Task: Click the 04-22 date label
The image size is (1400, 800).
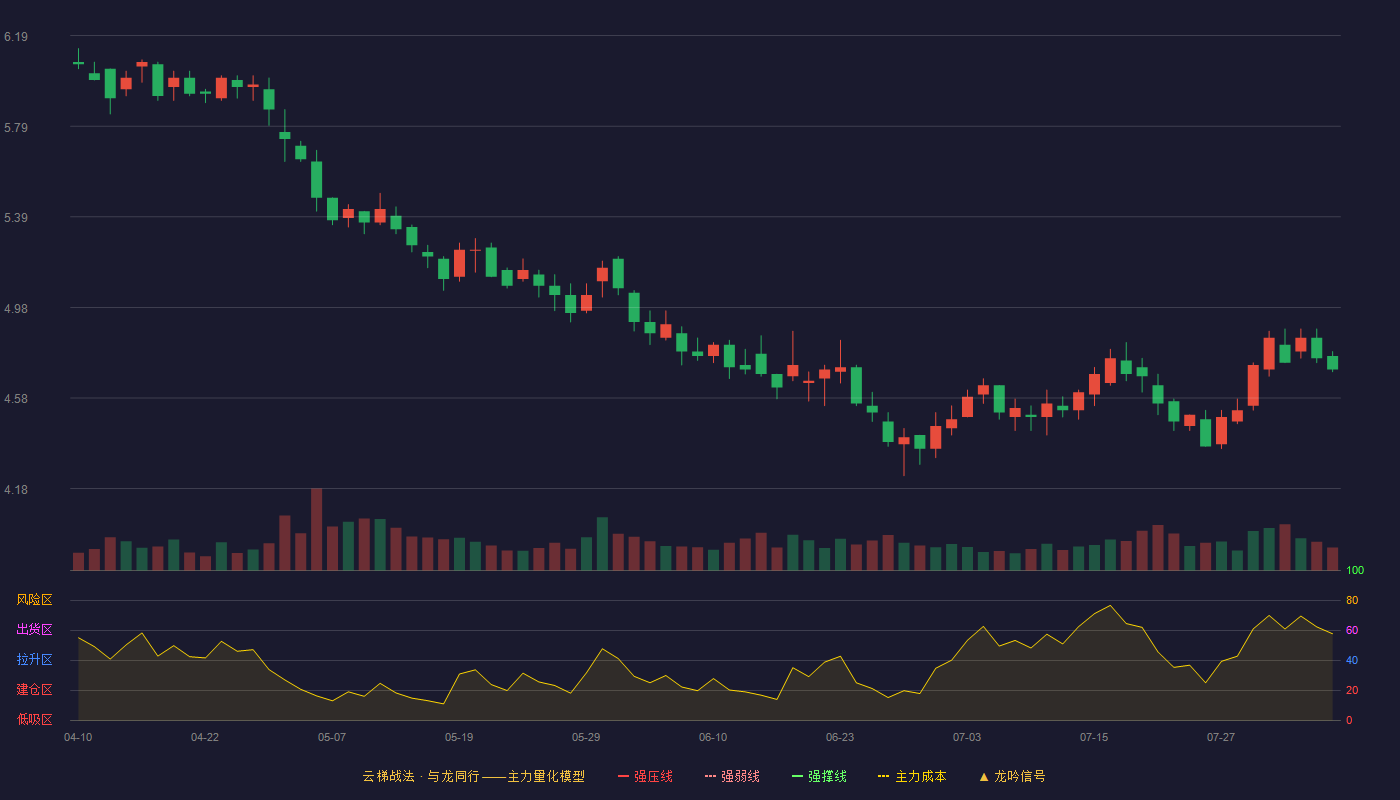Action: [205, 737]
